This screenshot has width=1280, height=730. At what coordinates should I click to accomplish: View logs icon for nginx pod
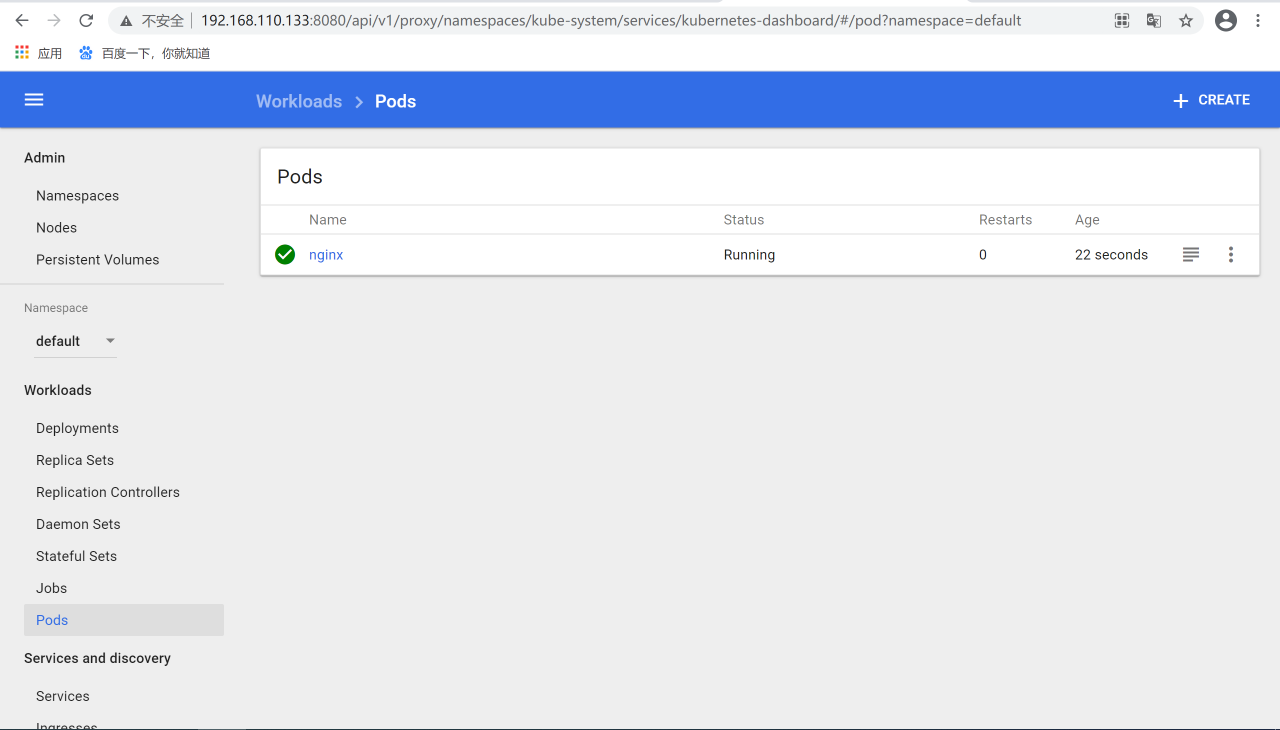click(1190, 255)
